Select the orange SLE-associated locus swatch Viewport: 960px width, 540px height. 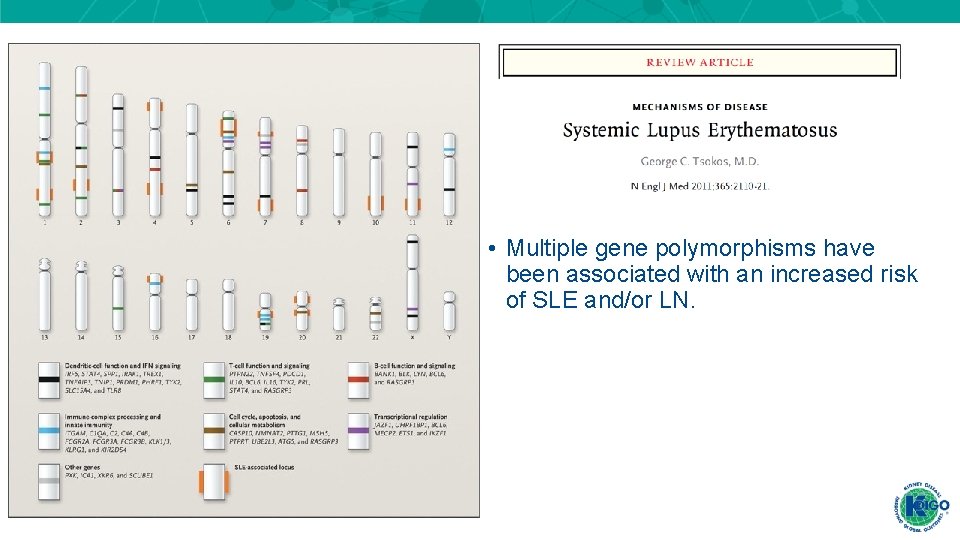point(214,482)
